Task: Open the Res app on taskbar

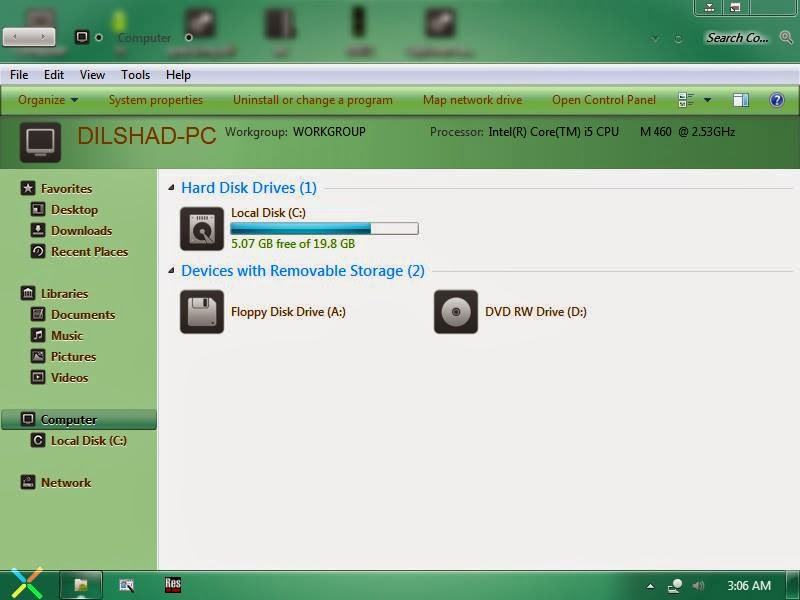Action: [172, 585]
